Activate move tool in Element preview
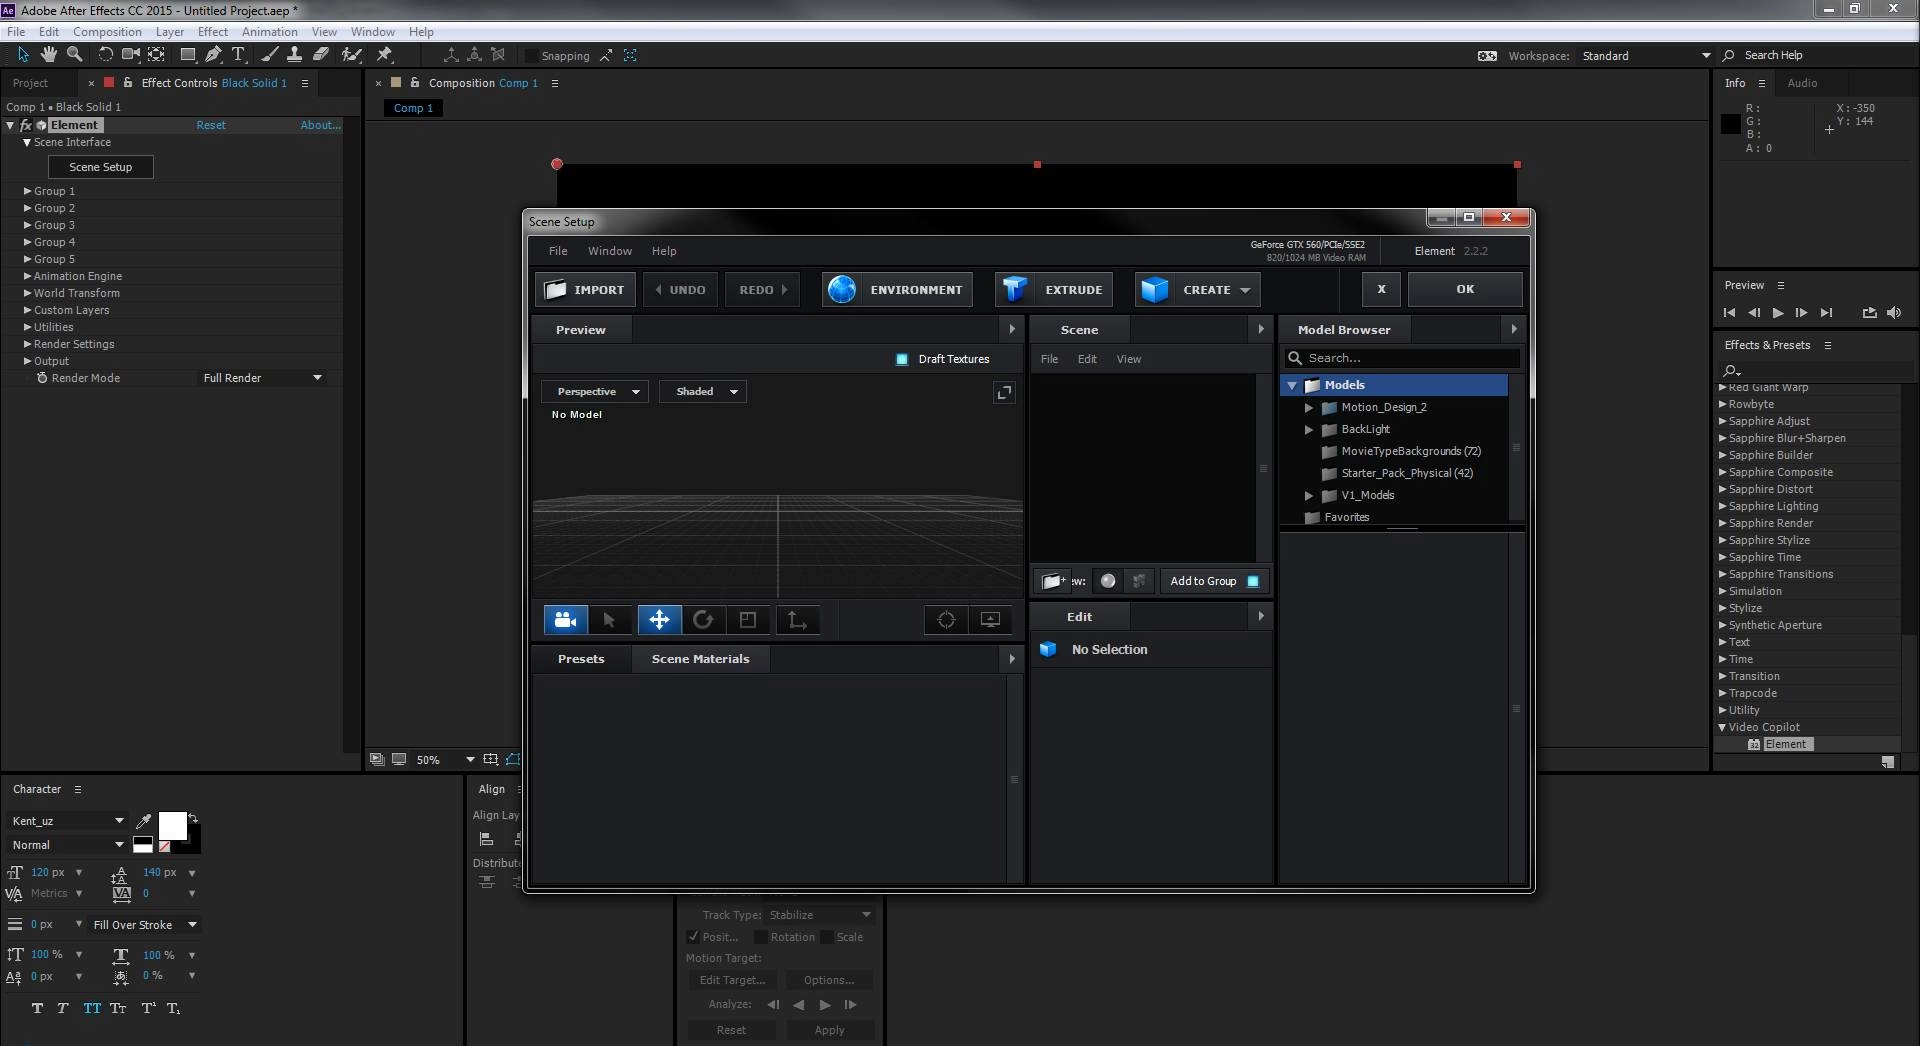This screenshot has height=1046, width=1920. click(659, 620)
